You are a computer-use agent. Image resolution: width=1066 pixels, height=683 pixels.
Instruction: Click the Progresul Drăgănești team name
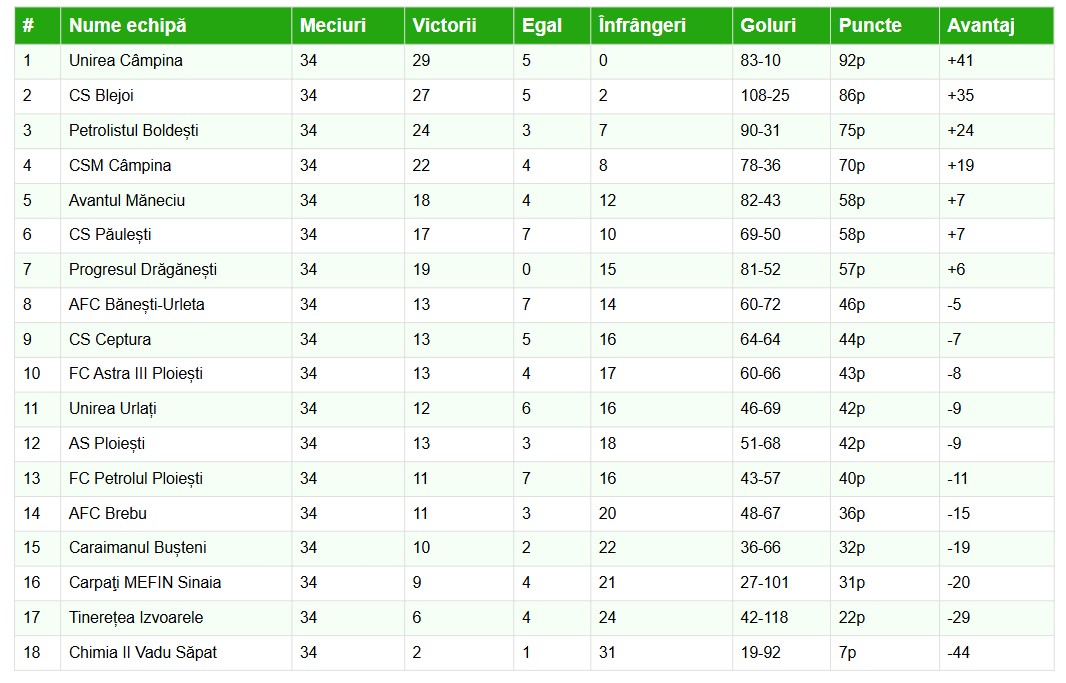point(142,270)
